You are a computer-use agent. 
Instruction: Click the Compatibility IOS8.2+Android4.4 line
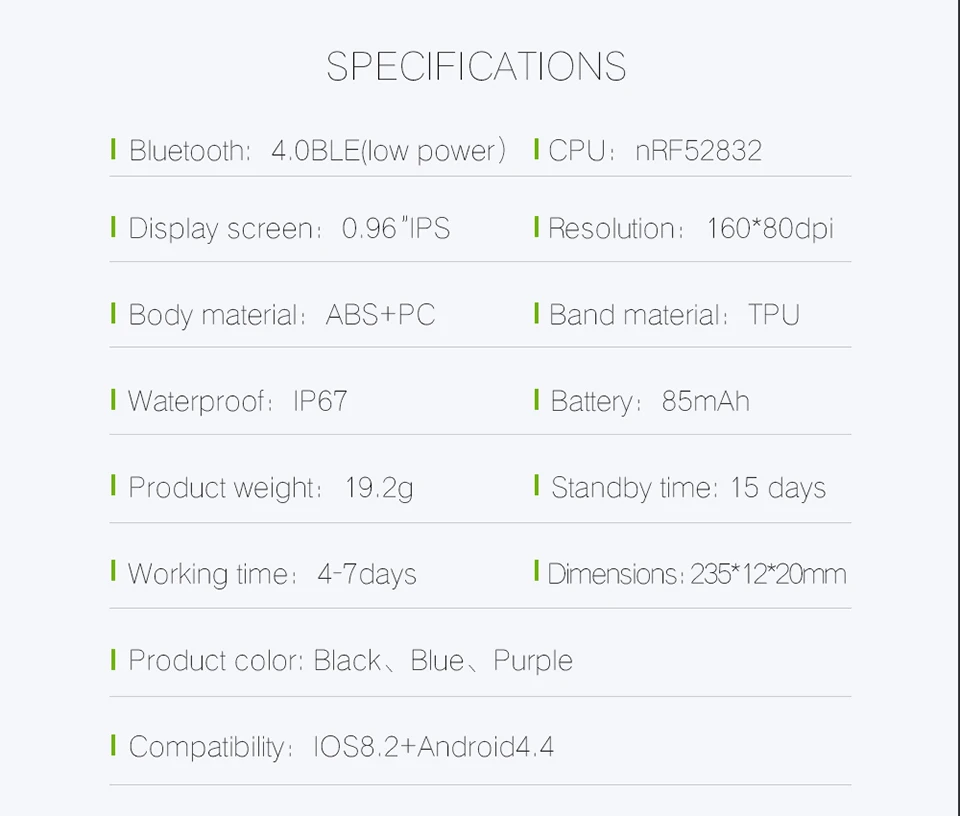tap(341, 747)
